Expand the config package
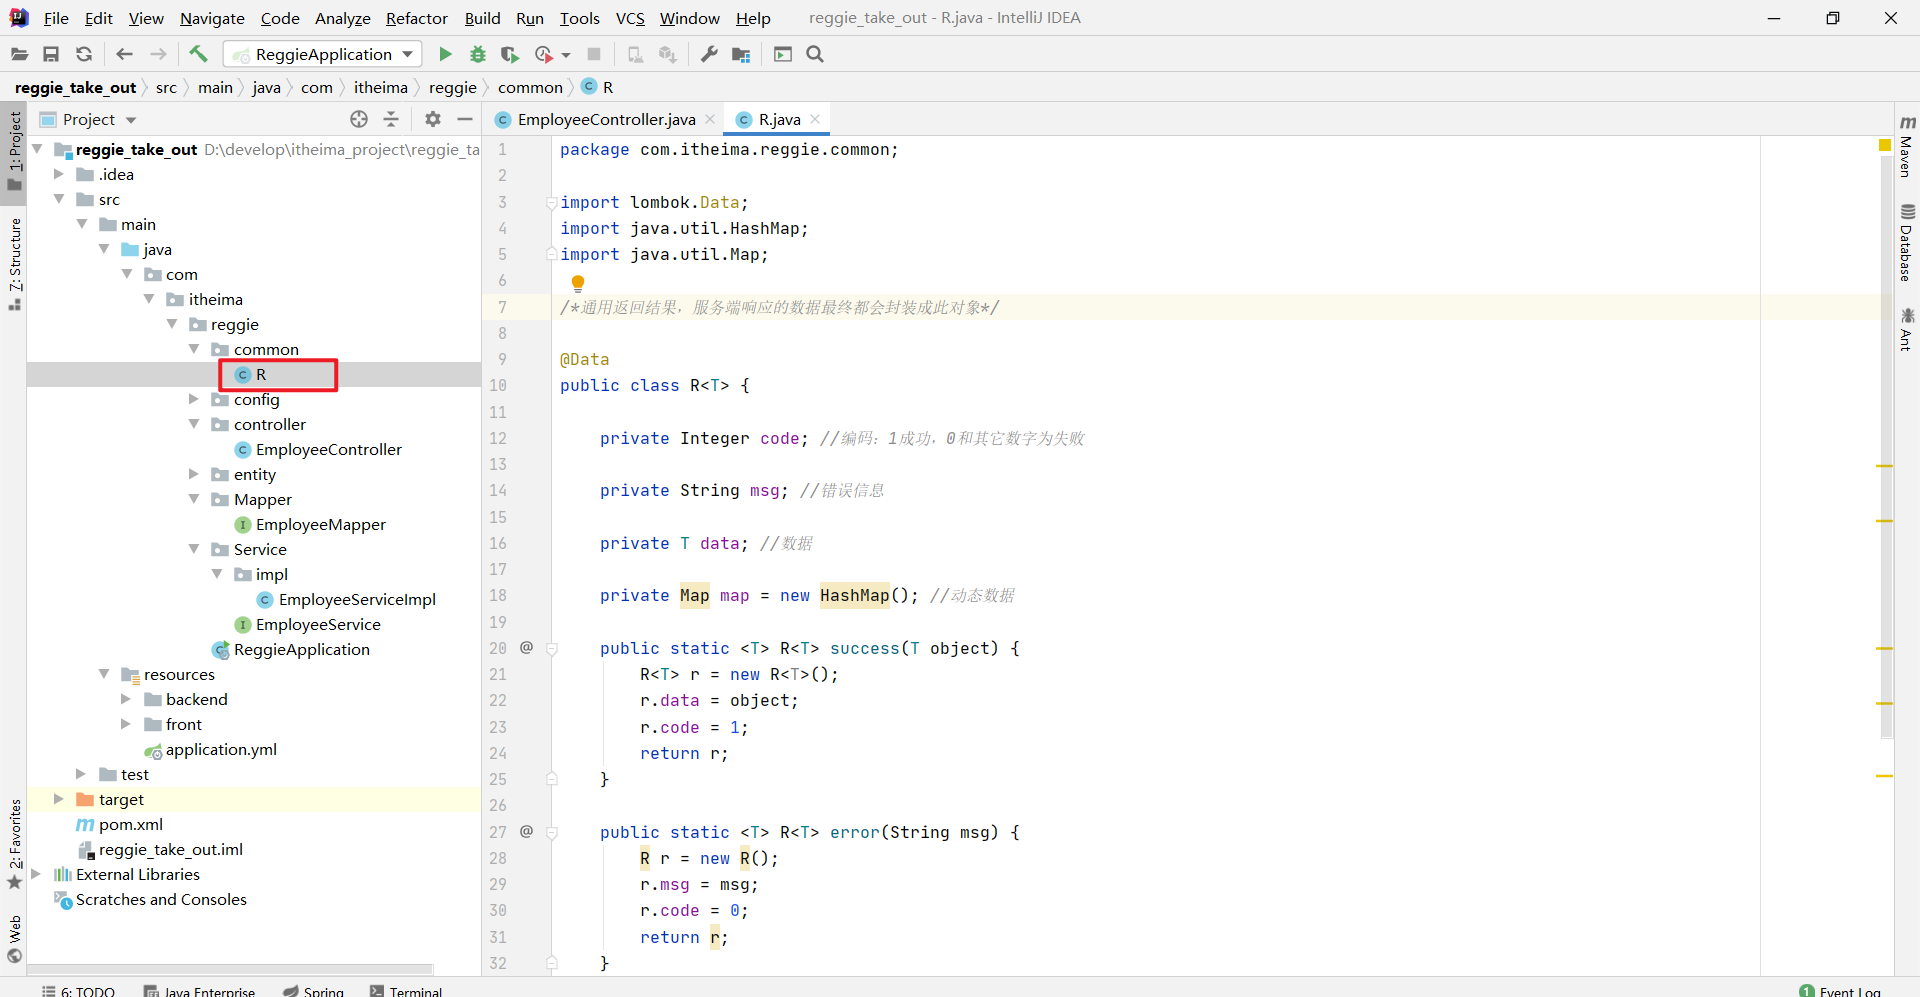Screen dimensions: 1920x997 (194, 399)
